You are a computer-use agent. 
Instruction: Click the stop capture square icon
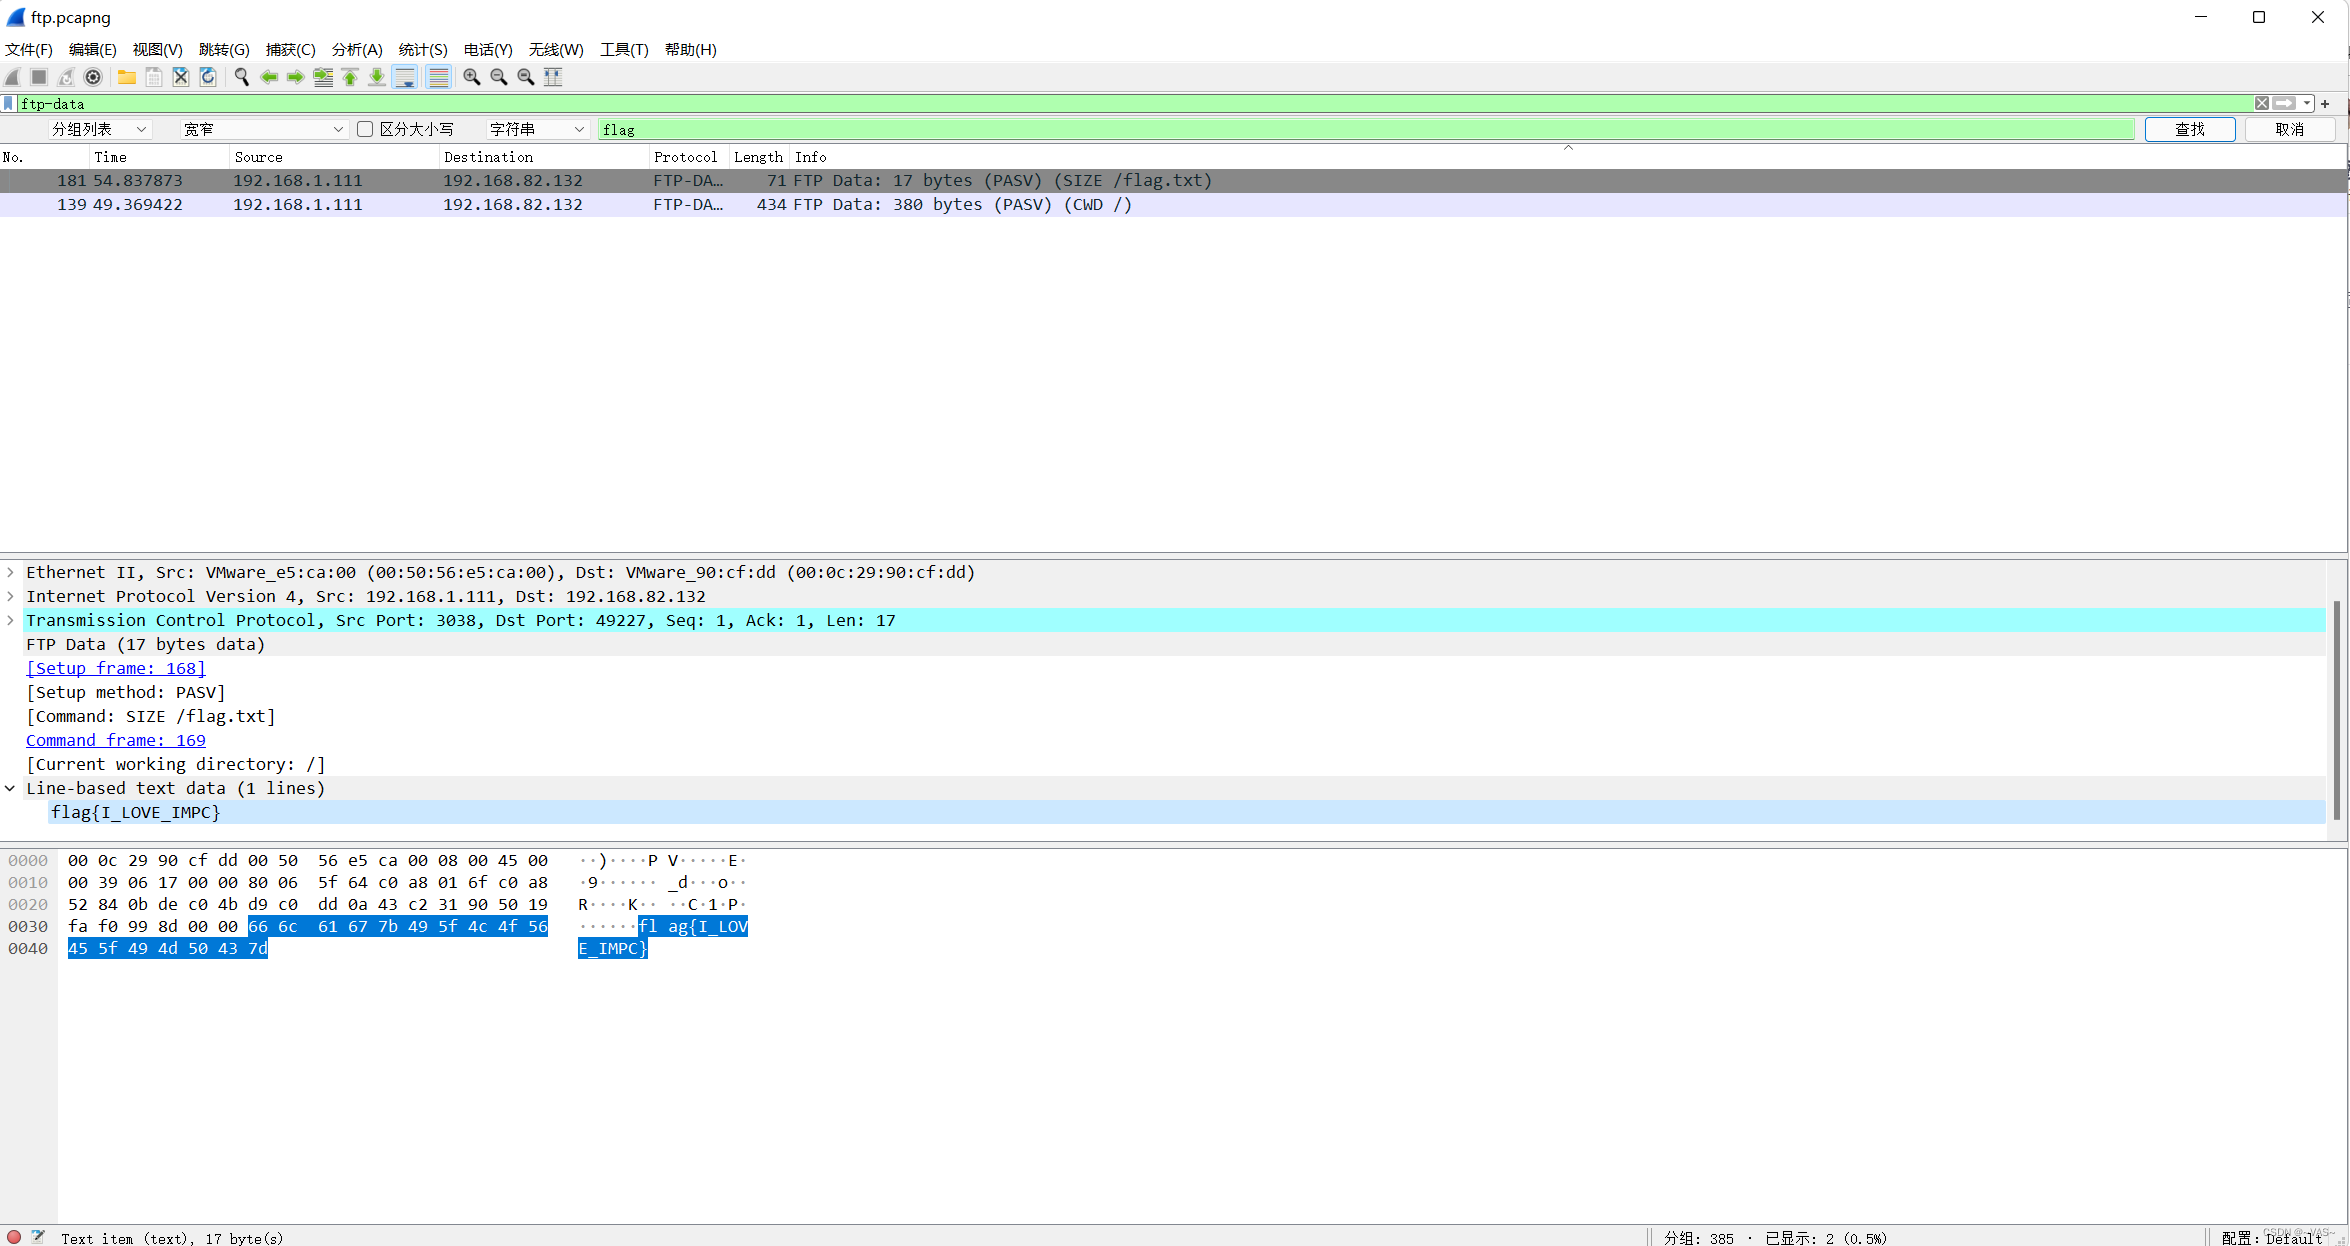(x=39, y=77)
